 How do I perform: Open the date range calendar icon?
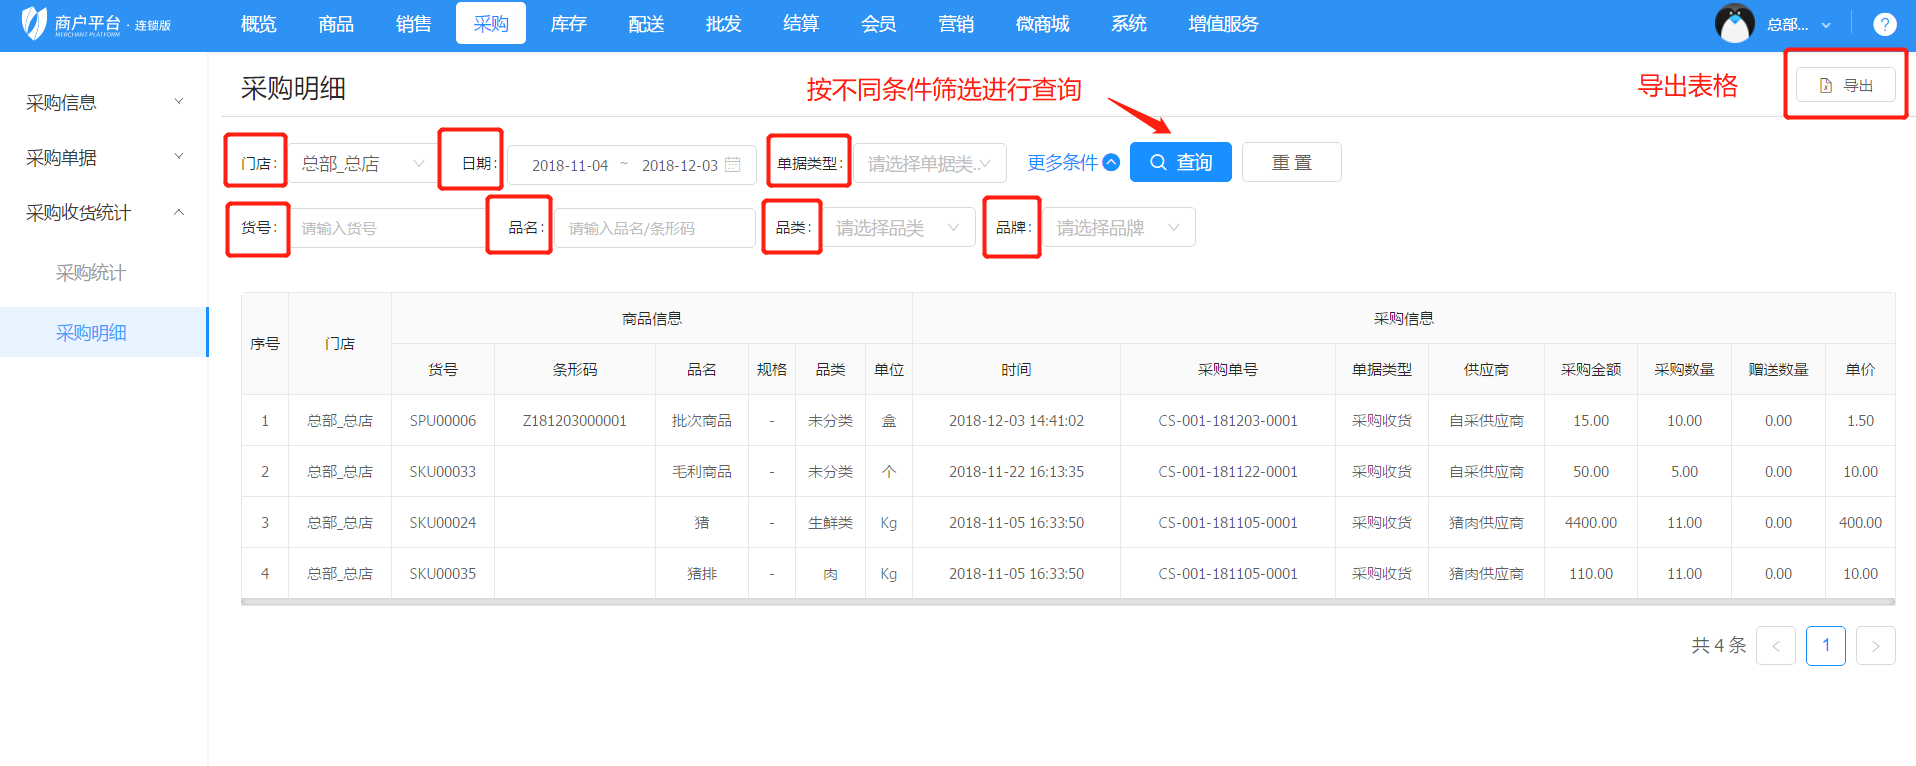[733, 165]
